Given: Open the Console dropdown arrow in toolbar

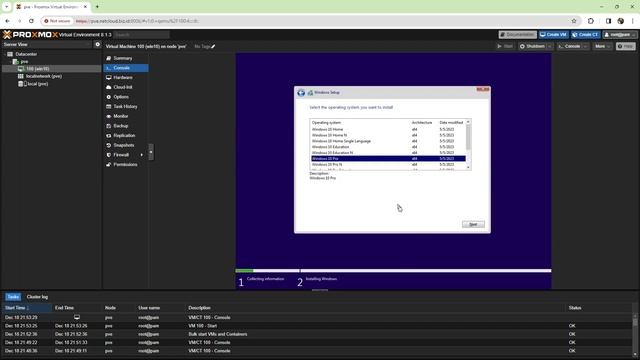Looking at the screenshot, I should pos(585,47).
